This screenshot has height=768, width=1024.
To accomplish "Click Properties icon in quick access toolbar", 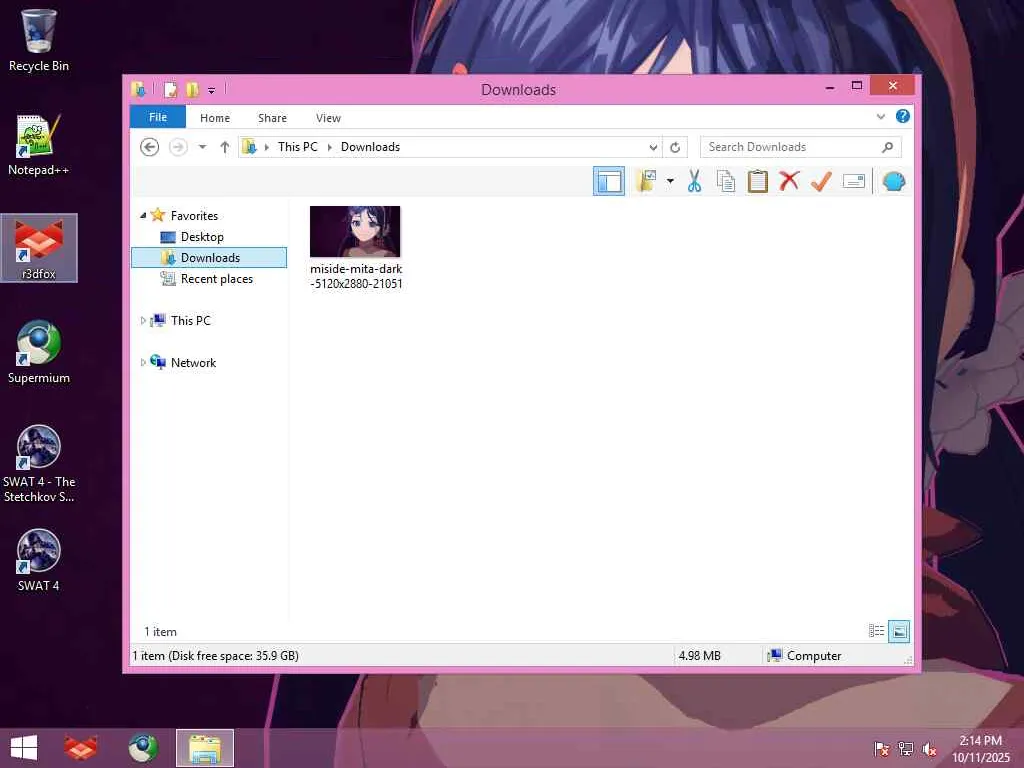I will click(170, 89).
